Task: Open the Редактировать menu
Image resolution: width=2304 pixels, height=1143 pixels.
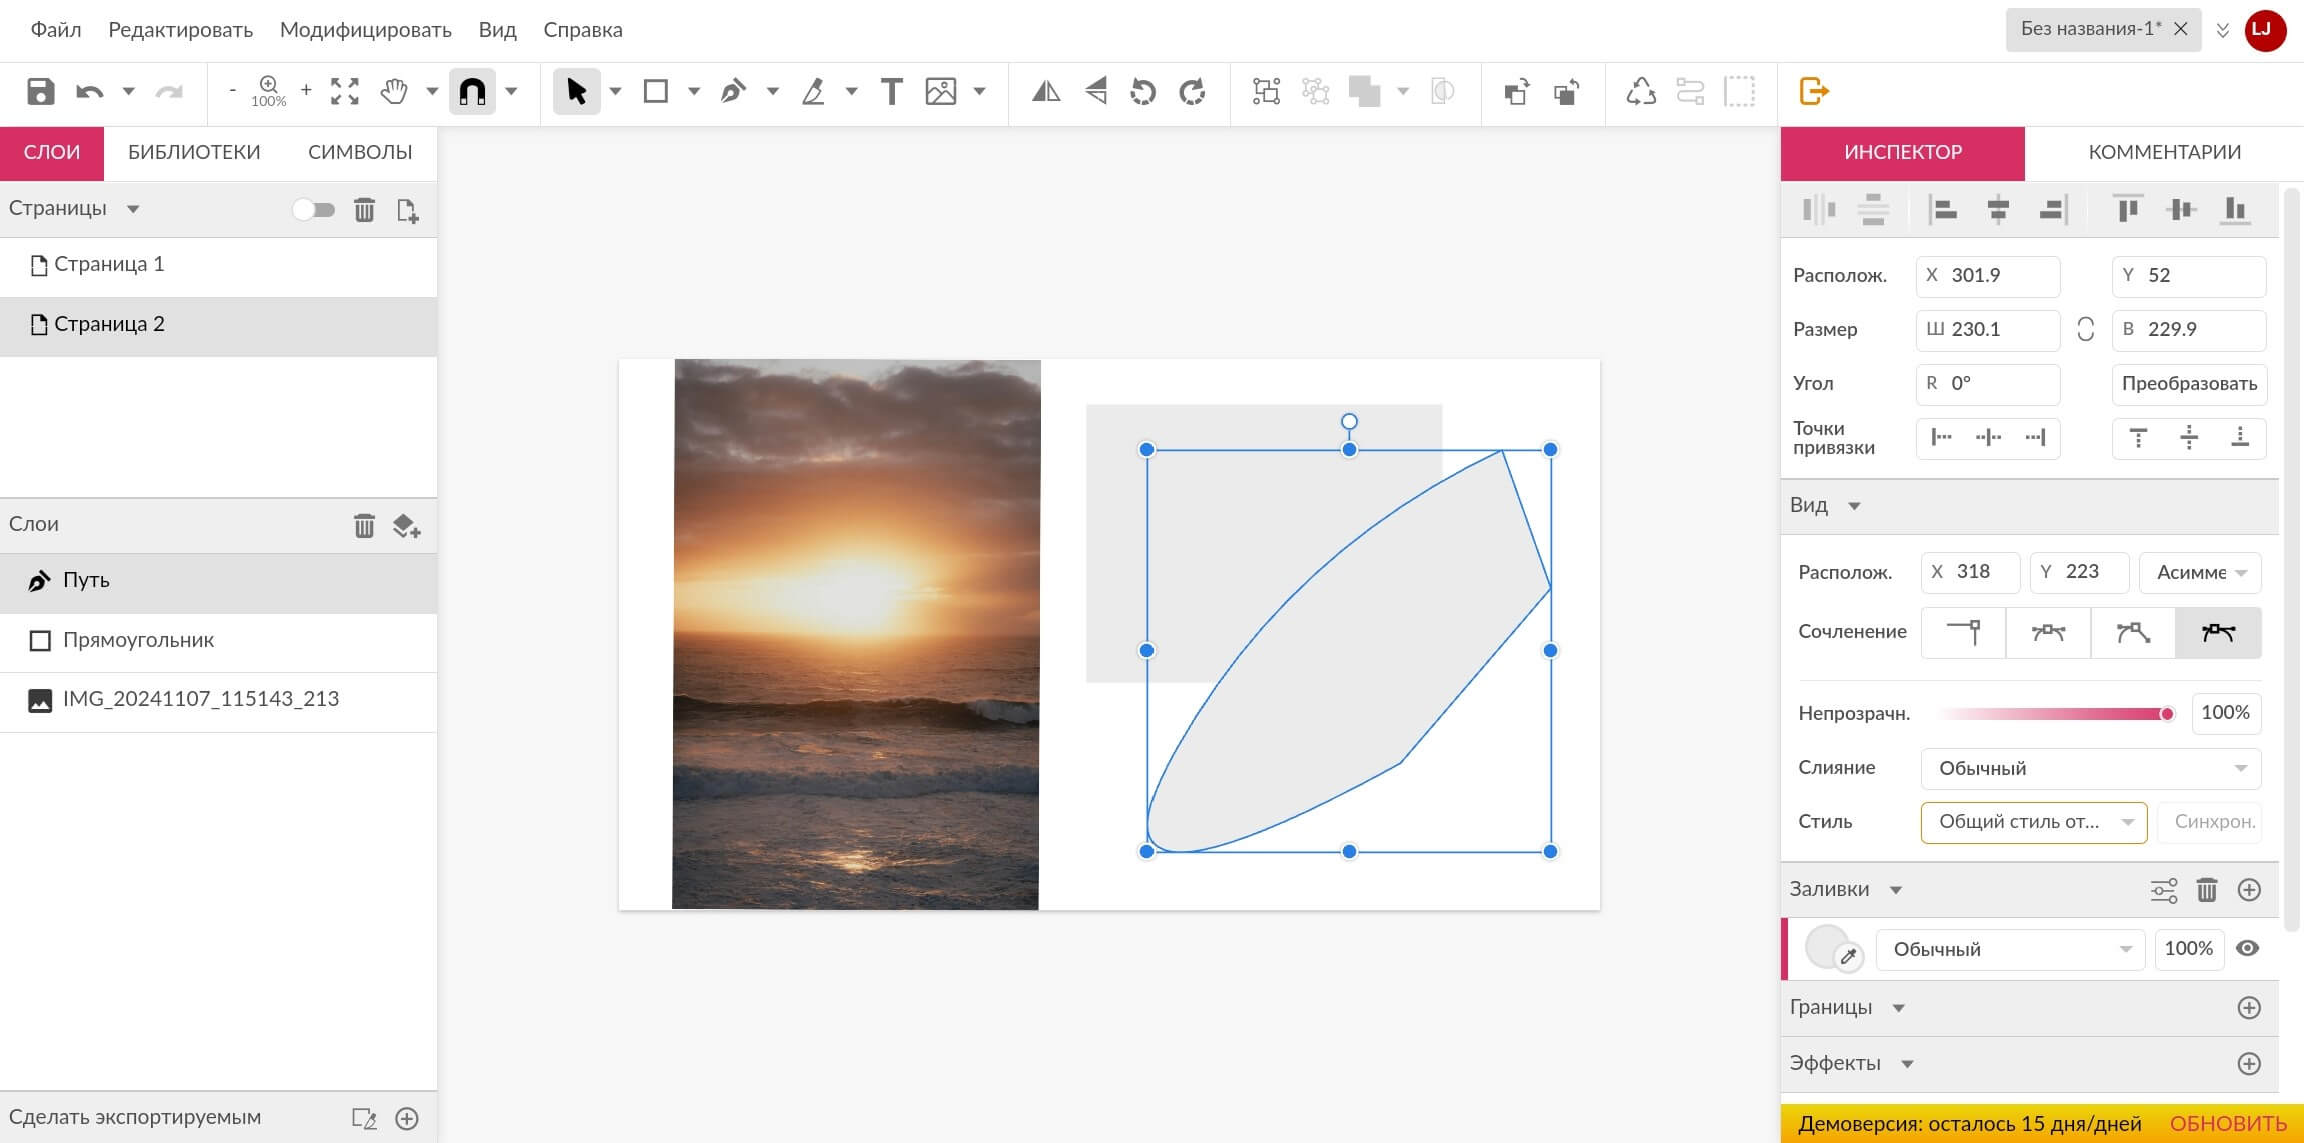Action: pyautogui.click(x=181, y=29)
